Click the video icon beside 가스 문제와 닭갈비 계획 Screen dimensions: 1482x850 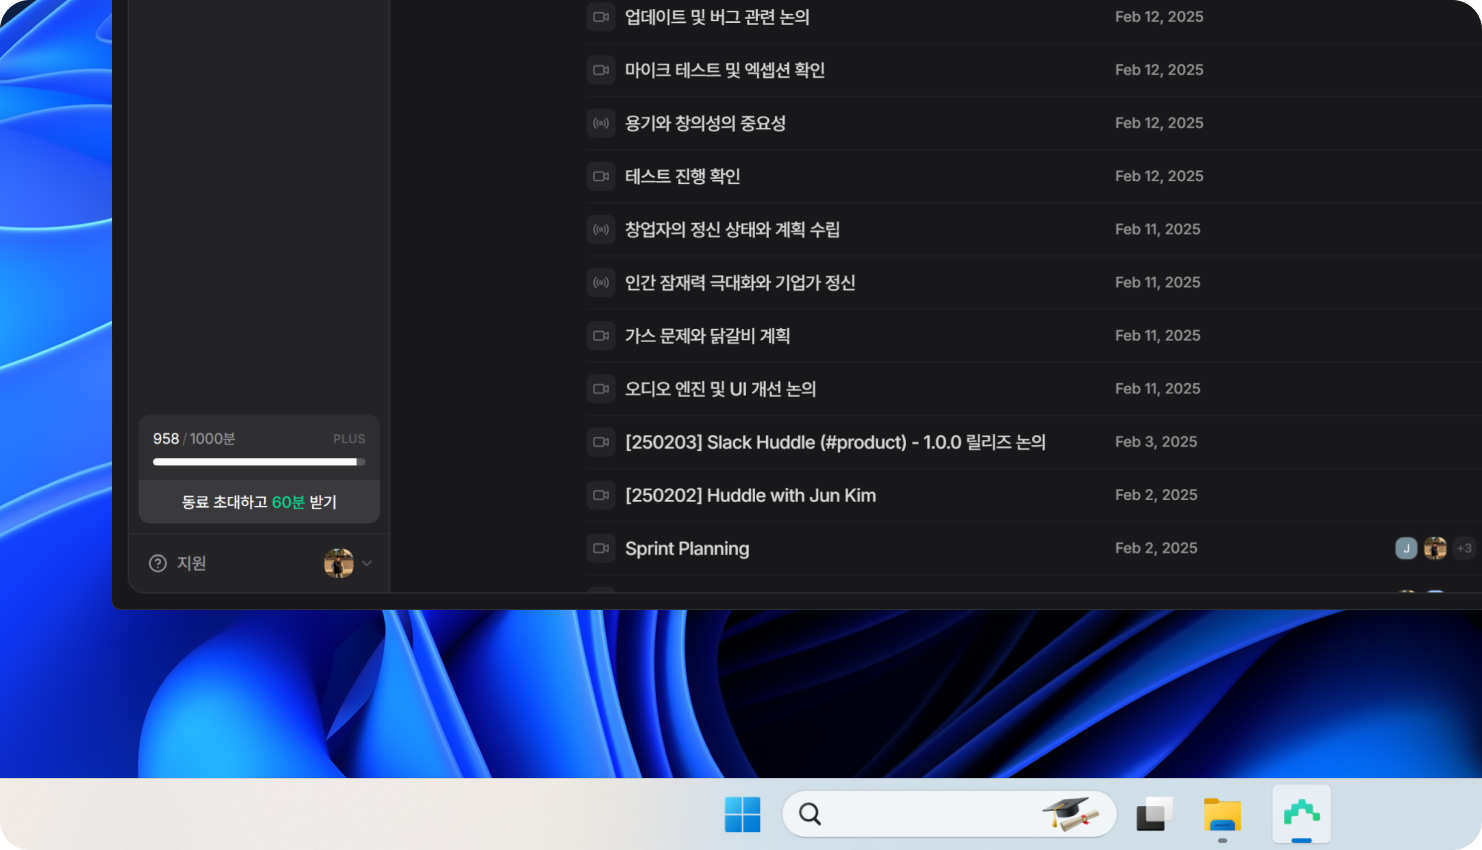(600, 336)
